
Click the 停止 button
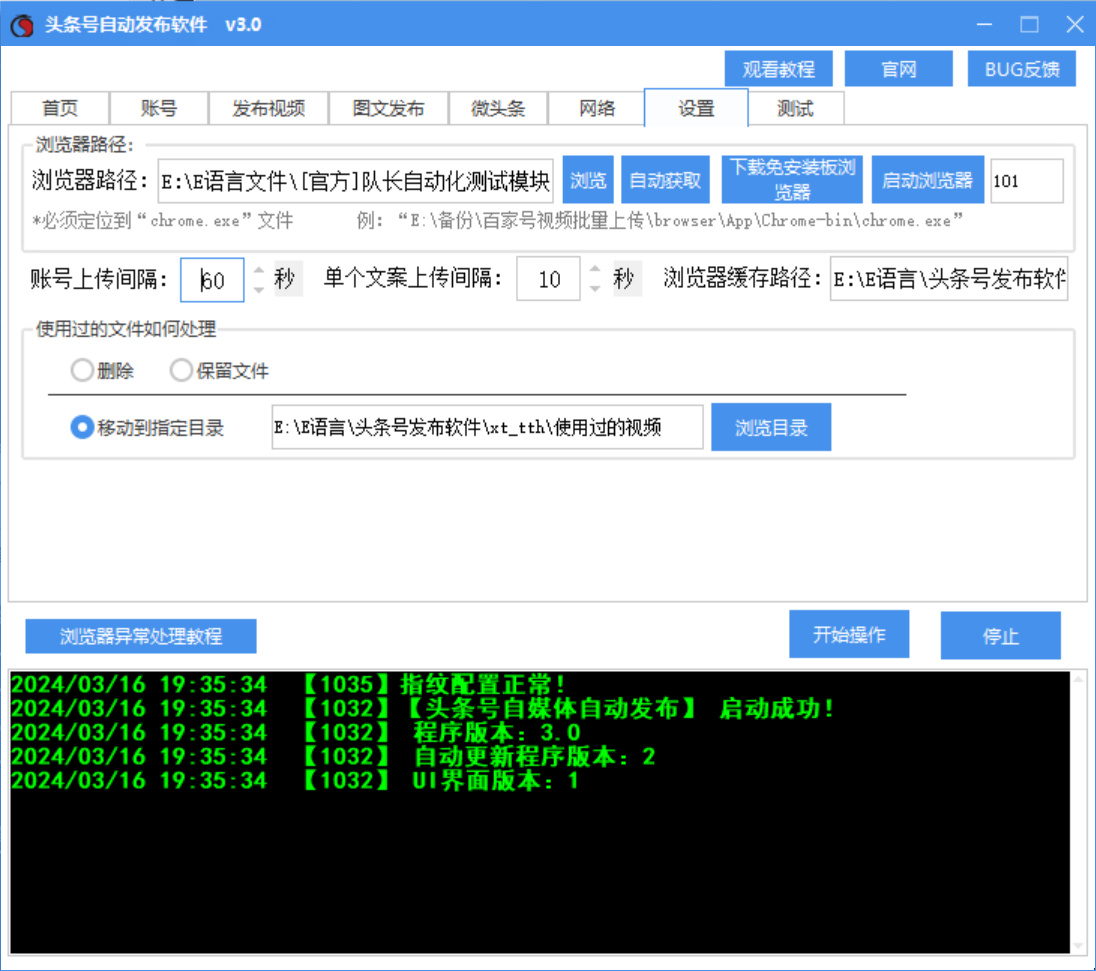[x=1000, y=635]
